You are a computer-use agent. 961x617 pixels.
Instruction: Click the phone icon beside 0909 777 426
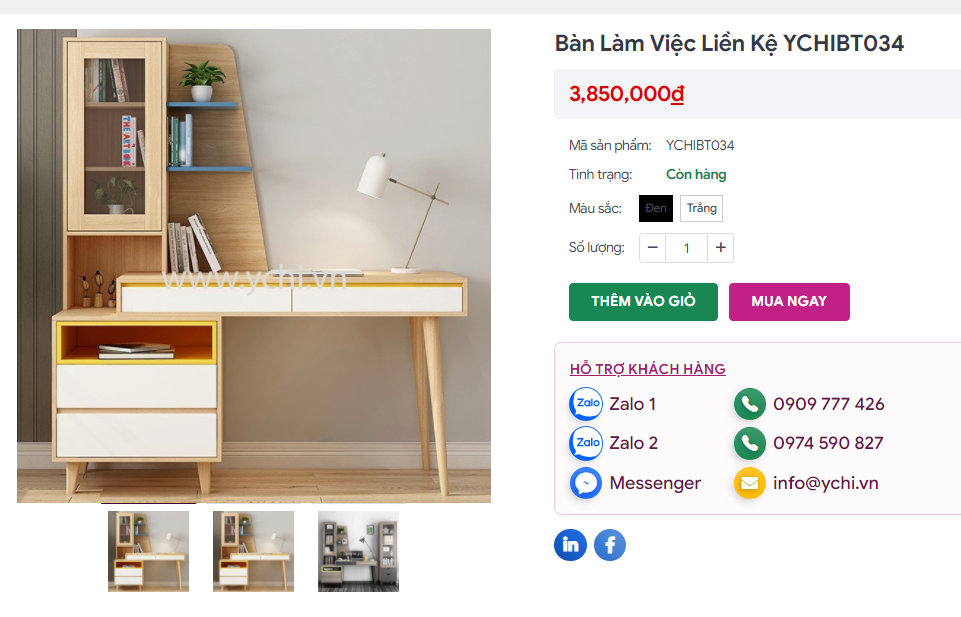[750, 404]
